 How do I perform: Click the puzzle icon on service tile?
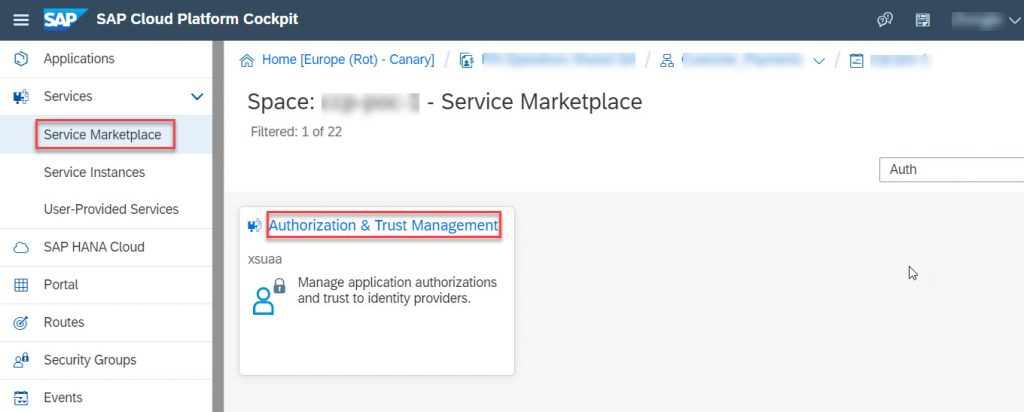255,226
